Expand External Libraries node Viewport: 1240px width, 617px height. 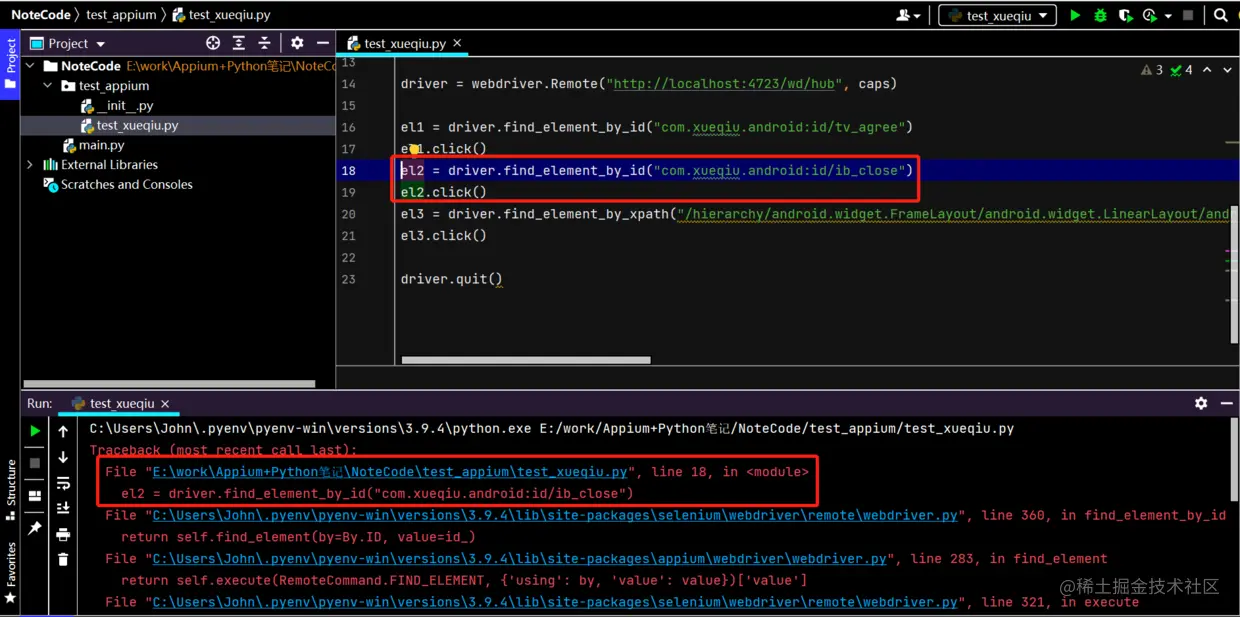point(30,165)
